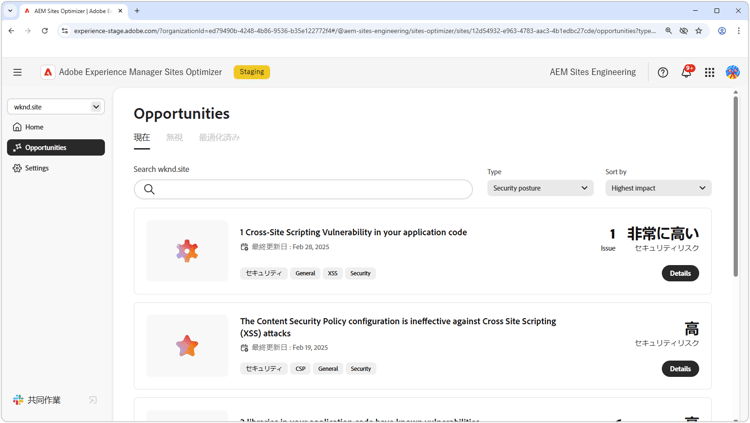Bookmark this page with the star icon

click(x=698, y=31)
